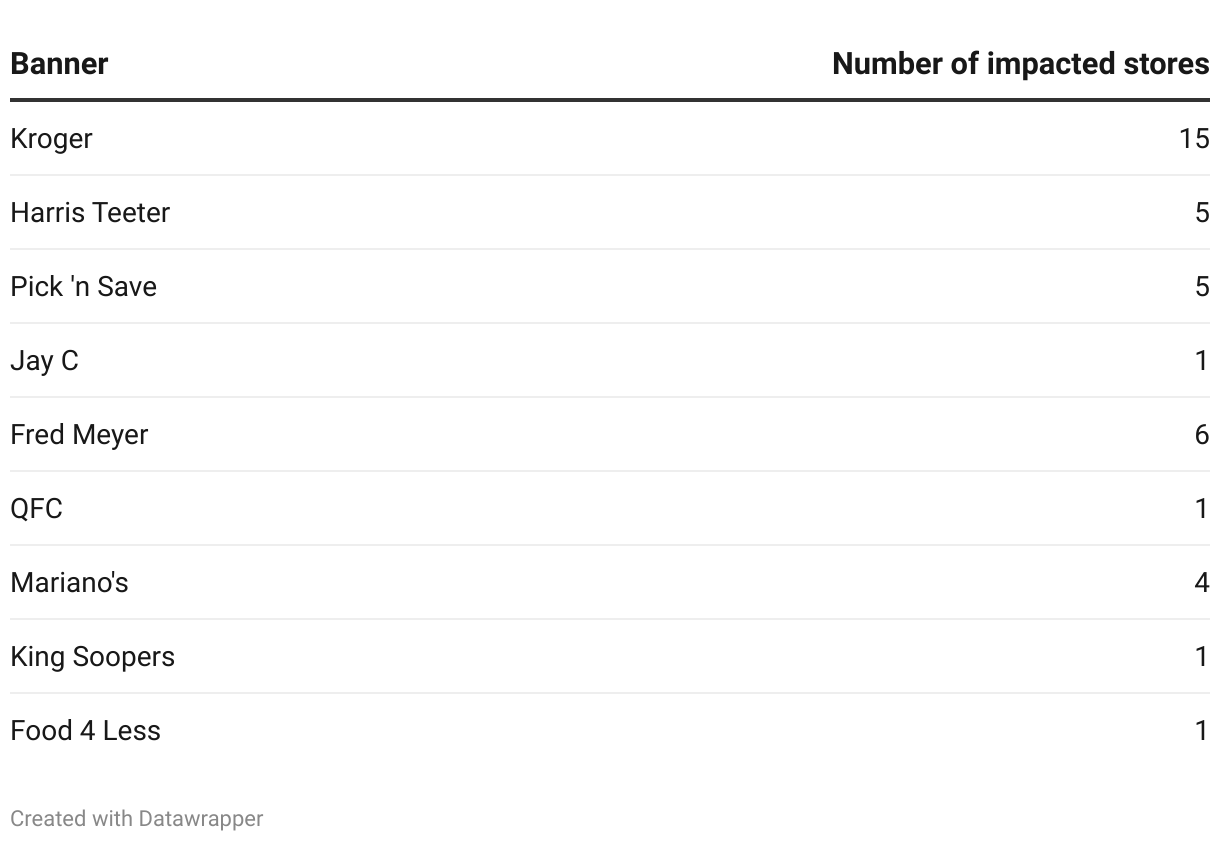Select the Jay C row label
1220x842 pixels.
tap(44, 360)
